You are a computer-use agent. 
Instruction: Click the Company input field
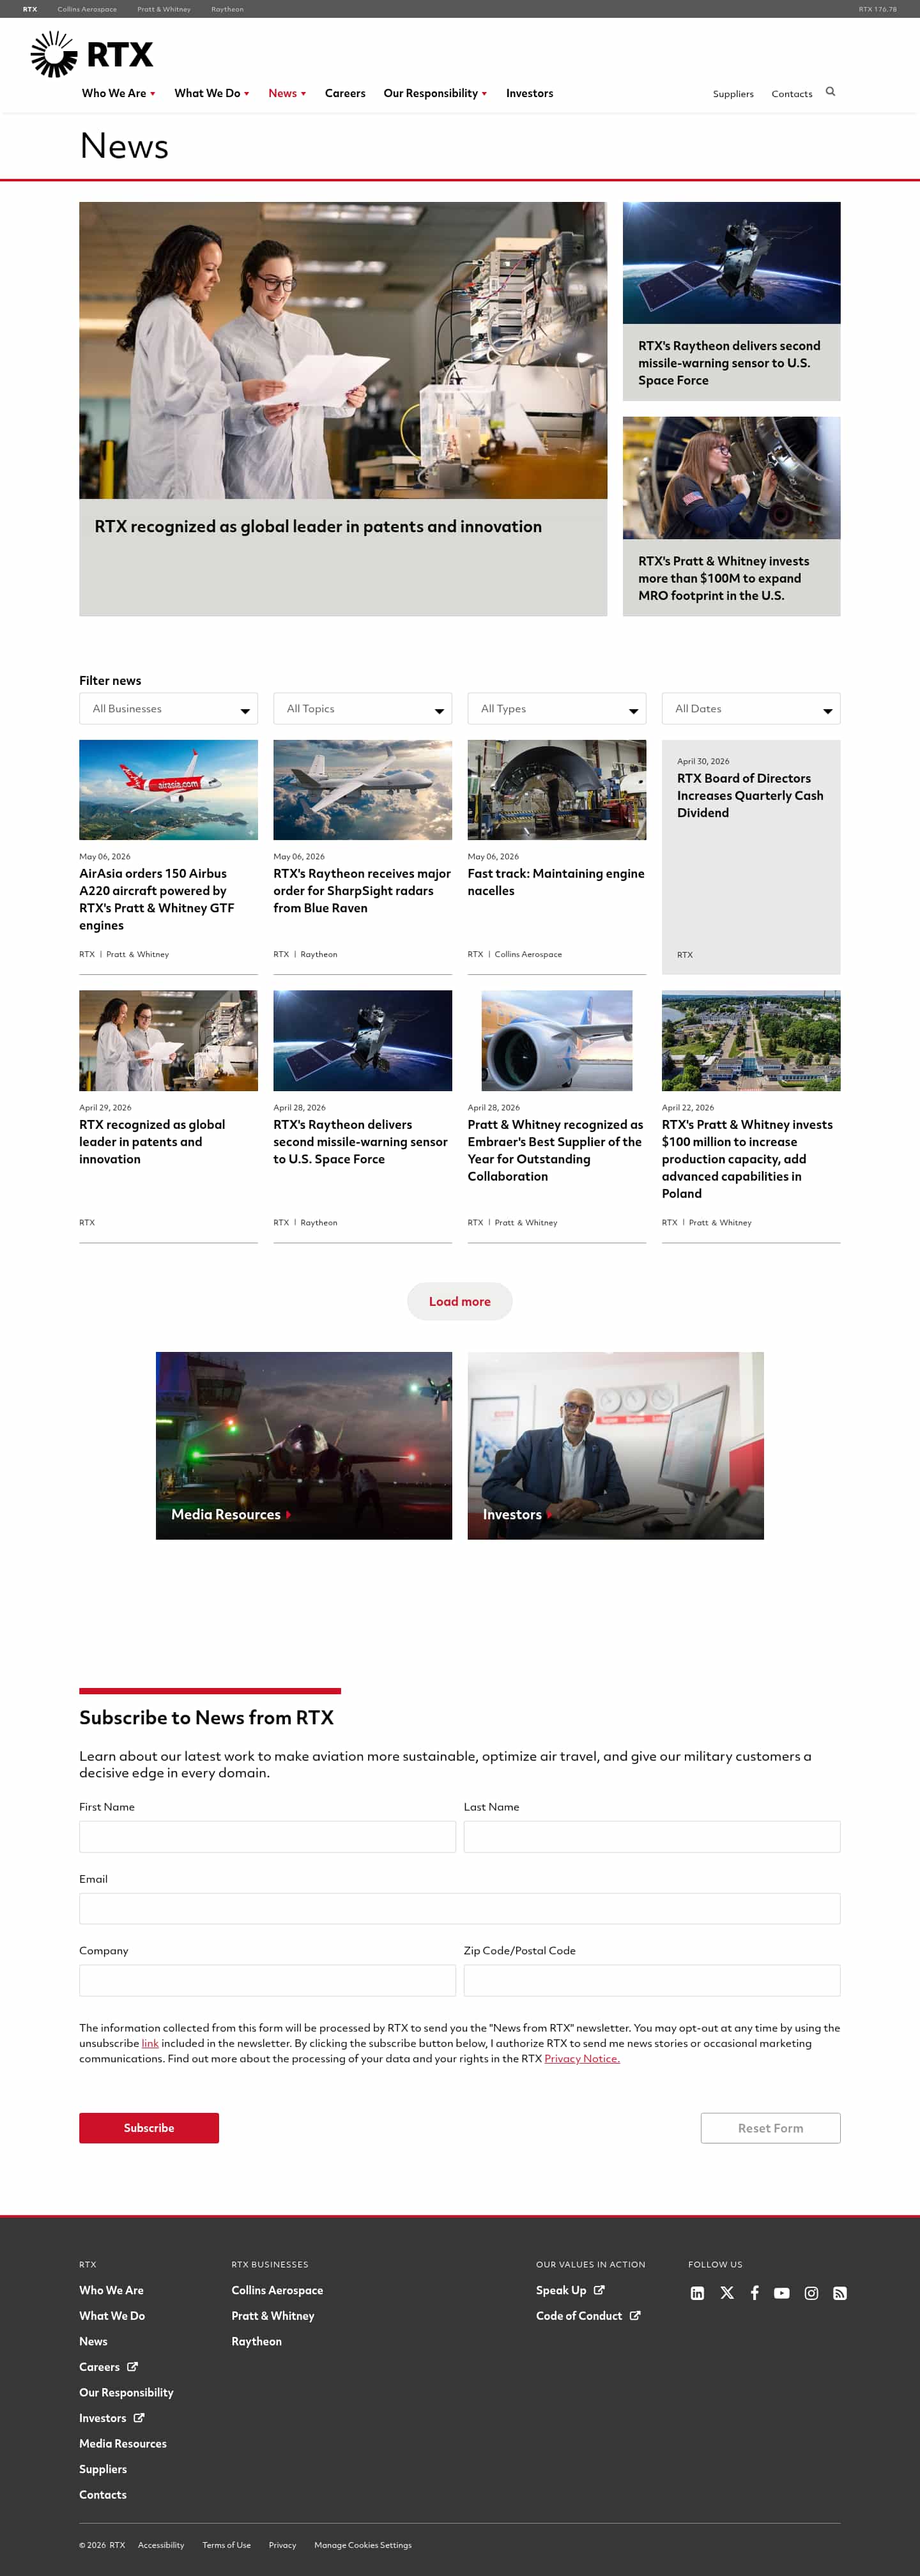pyautogui.click(x=267, y=1980)
